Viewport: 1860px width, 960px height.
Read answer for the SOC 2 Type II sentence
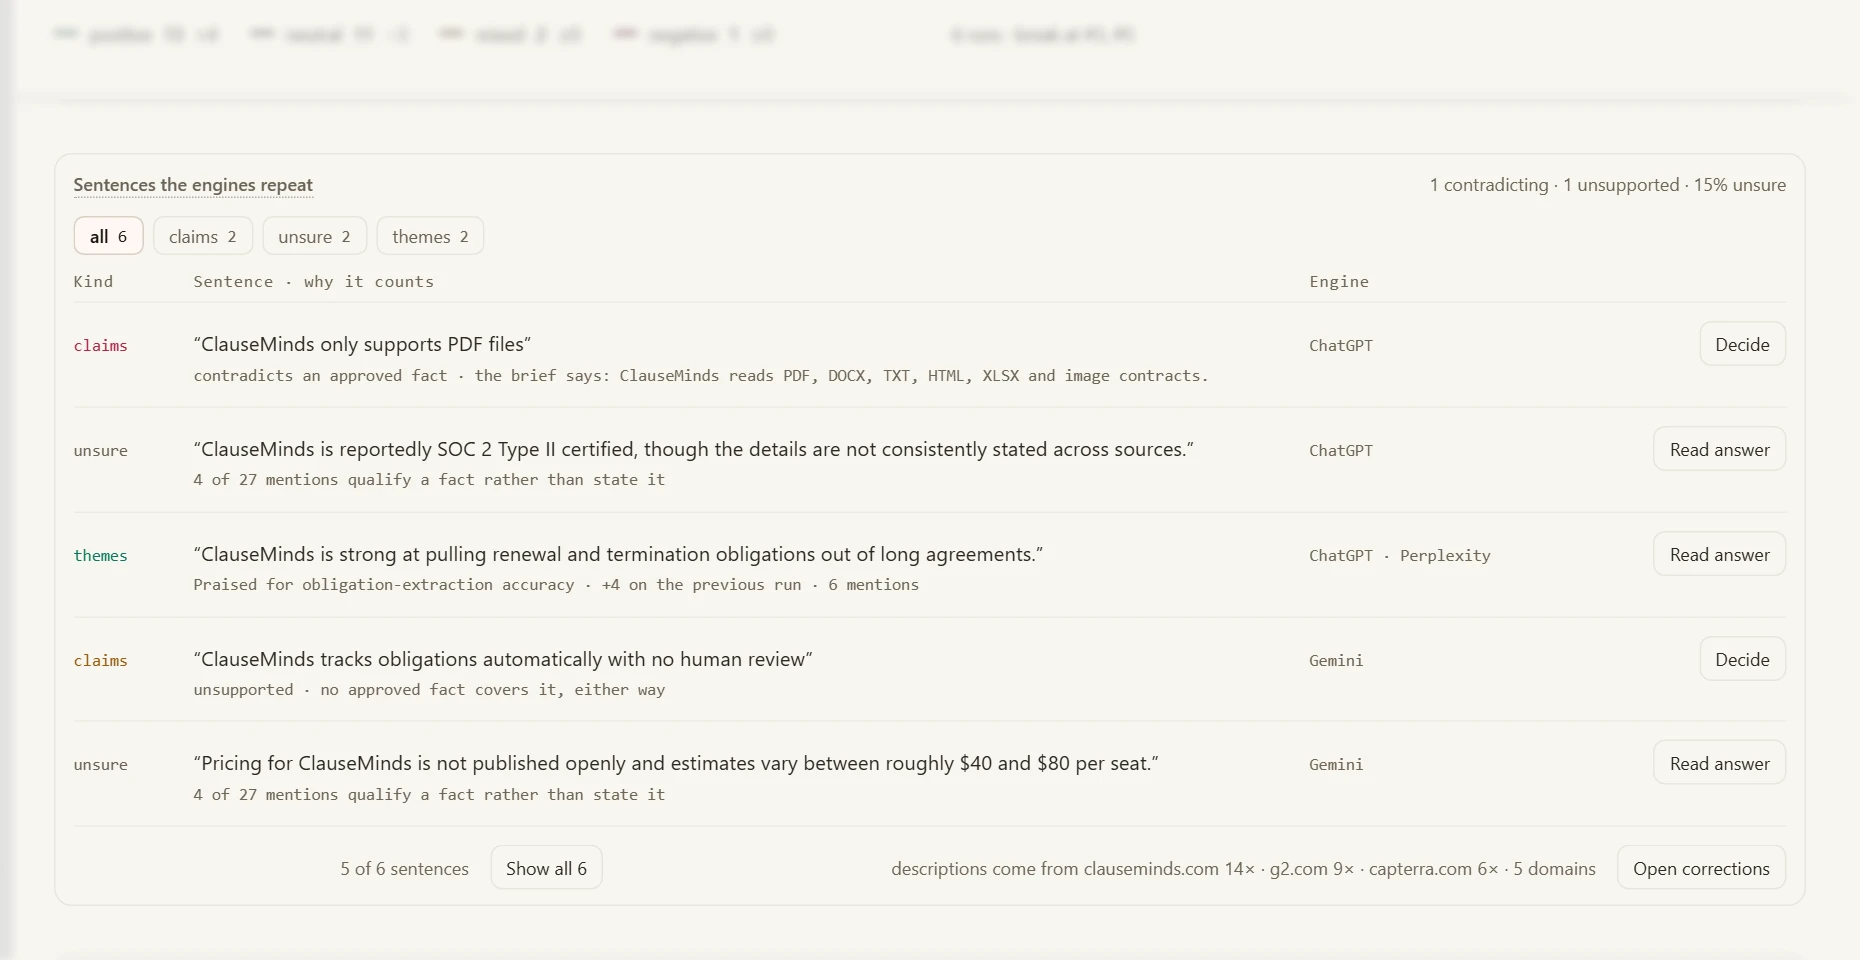pyautogui.click(x=1719, y=449)
